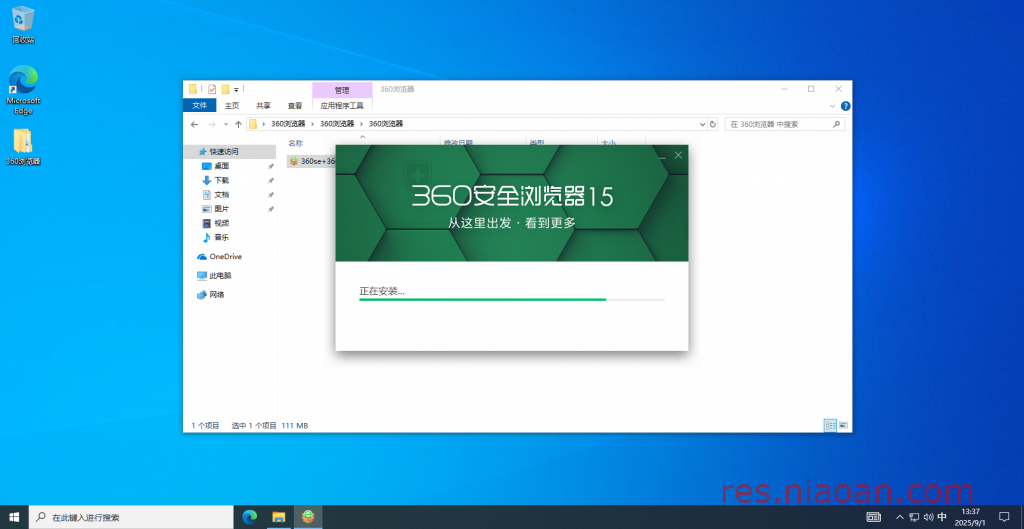Open Explorer help with the question mark
Screen dimensions: 1024x529
tap(845, 106)
